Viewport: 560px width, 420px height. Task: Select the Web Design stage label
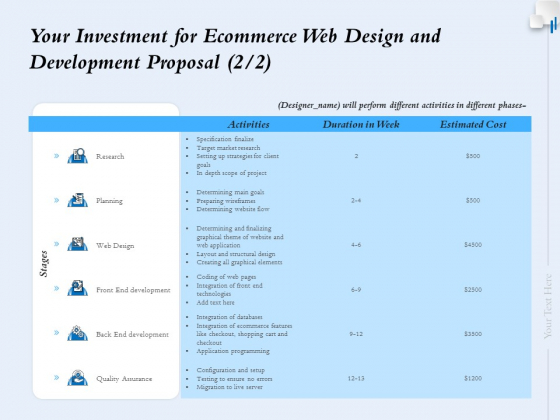point(115,246)
